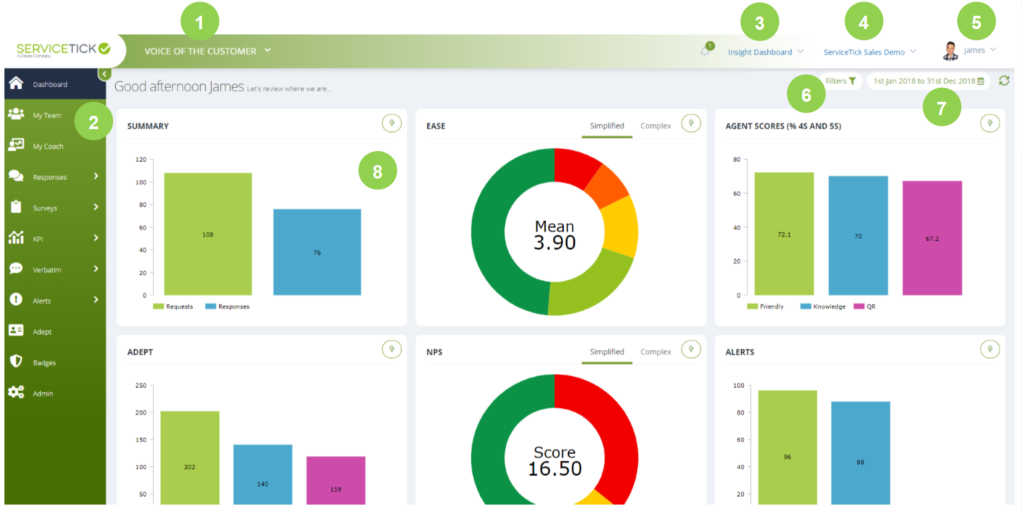This screenshot has width=1022, height=512.
Task: Click the insight bulb on Adept card
Action: pyautogui.click(x=392, y=349)
